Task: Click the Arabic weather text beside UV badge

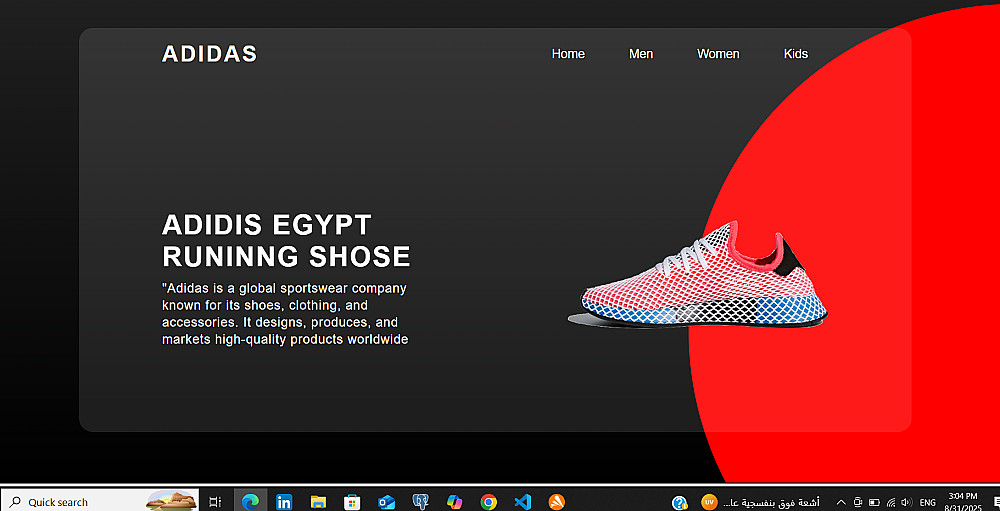Action: [x=772, y=503]
